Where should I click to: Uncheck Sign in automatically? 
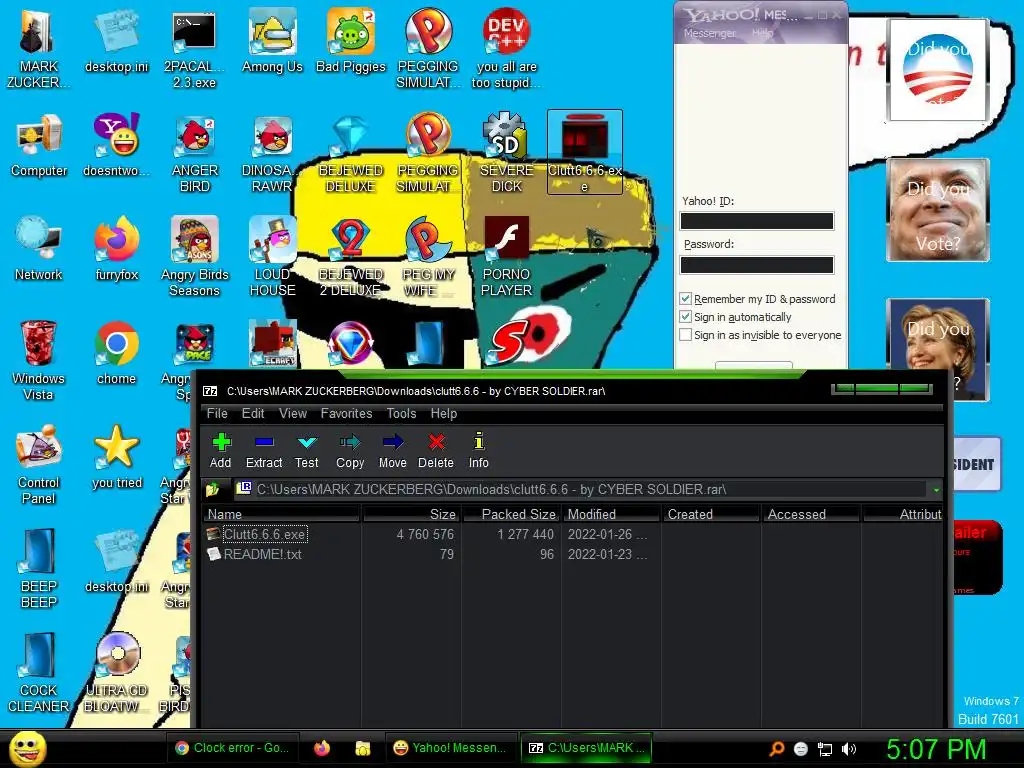(x=685, y=317)
